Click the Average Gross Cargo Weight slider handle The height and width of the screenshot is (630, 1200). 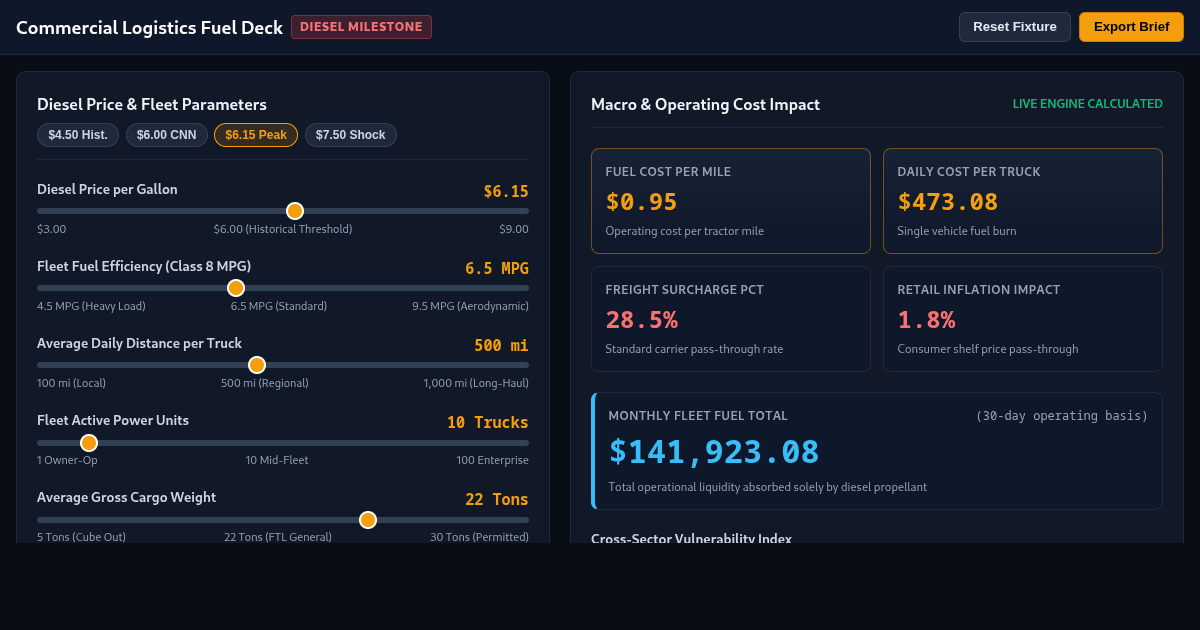click(x=368, y=520)
